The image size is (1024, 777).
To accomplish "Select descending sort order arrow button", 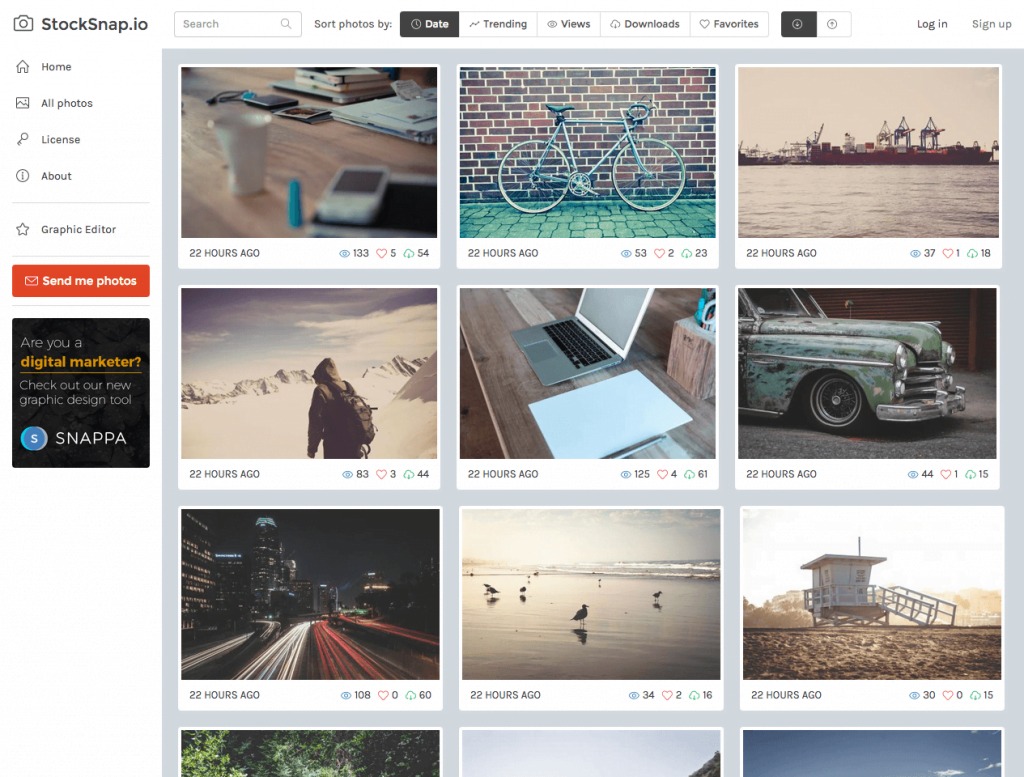I will click(798, 24).
